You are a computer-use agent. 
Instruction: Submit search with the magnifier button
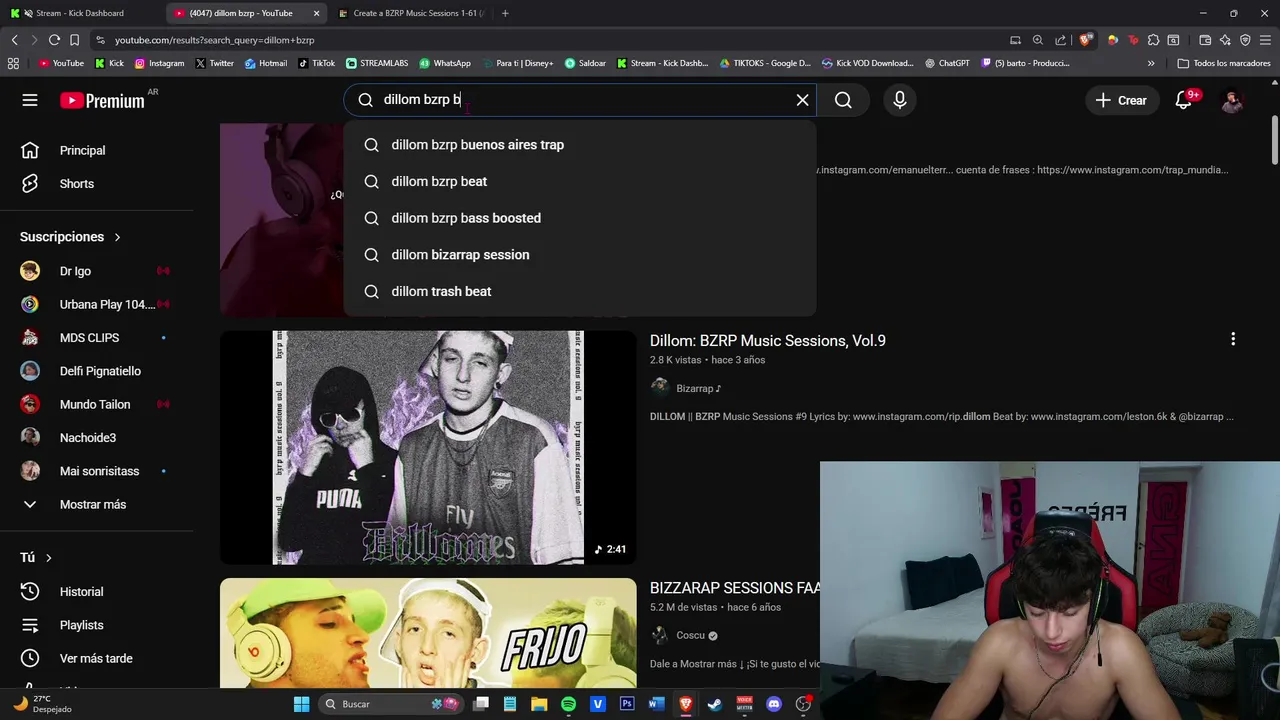click(x=843, y=100)
